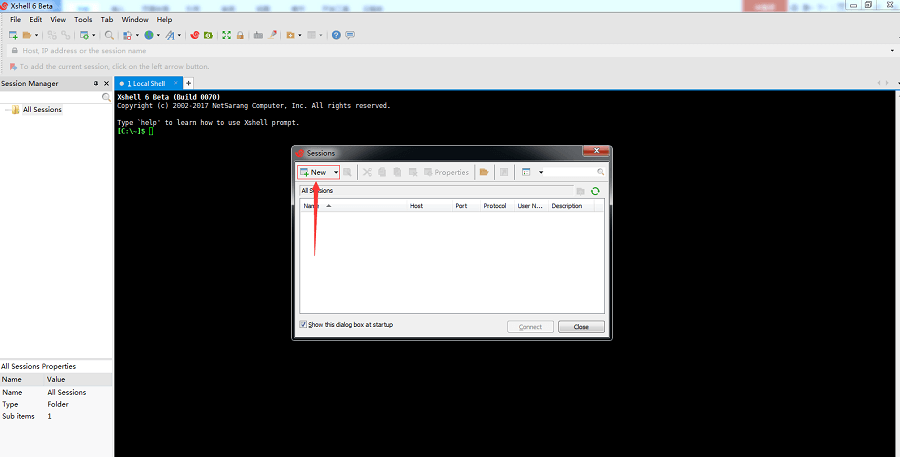
Task: Open the Edit menu
Action: click(x=36, y=20)
